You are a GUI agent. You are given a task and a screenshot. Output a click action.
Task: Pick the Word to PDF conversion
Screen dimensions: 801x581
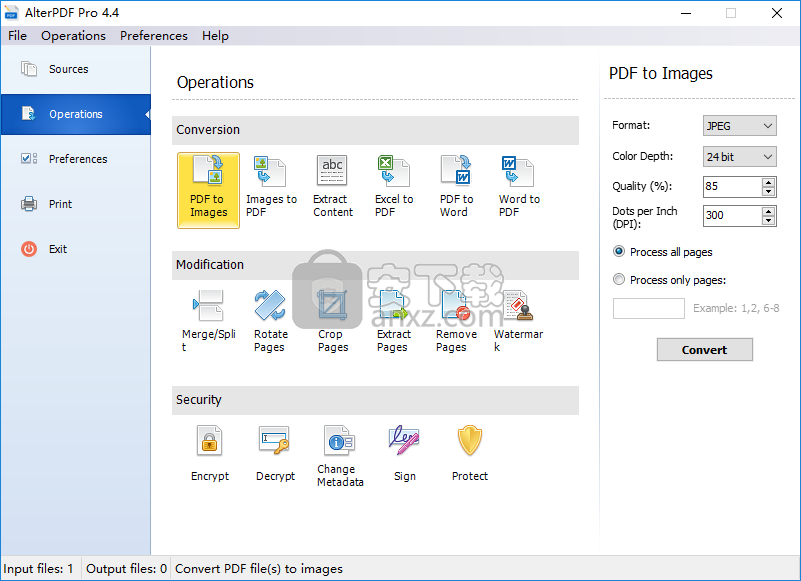tap(519, 188)
